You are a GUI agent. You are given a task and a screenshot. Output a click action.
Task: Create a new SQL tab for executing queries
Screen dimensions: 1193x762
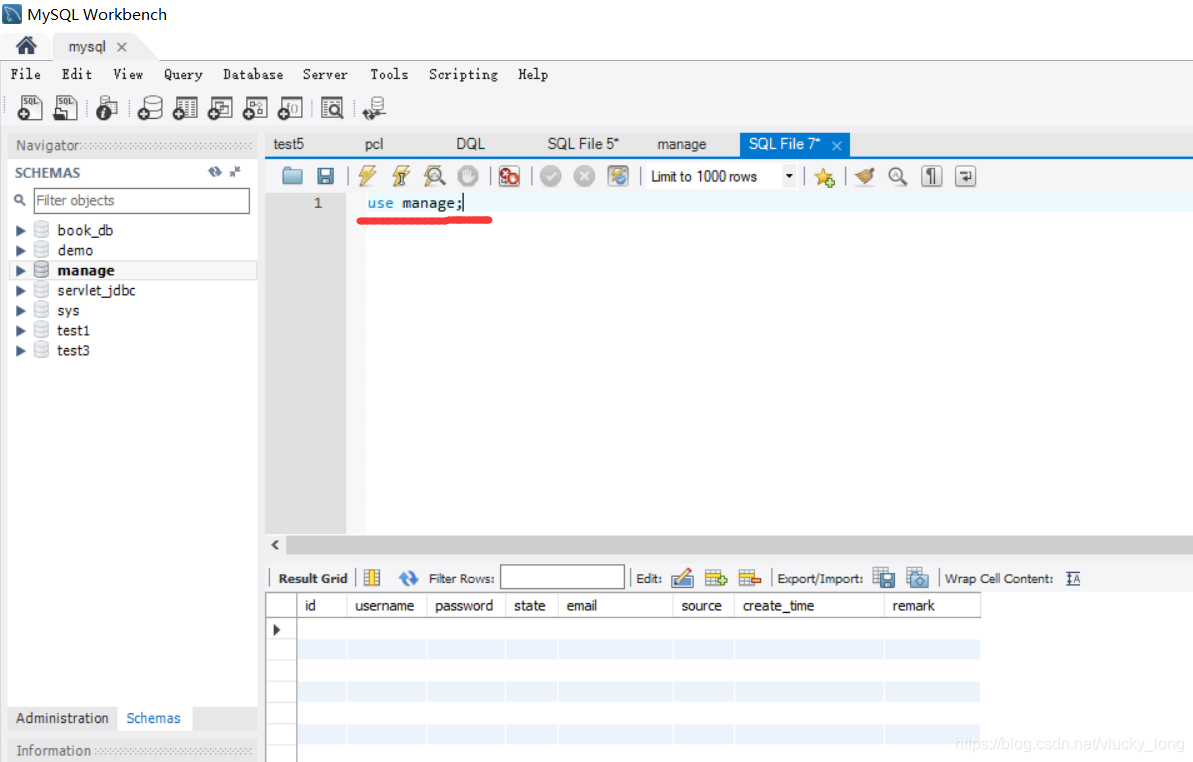pyautogui.click(x=29, y=107)
